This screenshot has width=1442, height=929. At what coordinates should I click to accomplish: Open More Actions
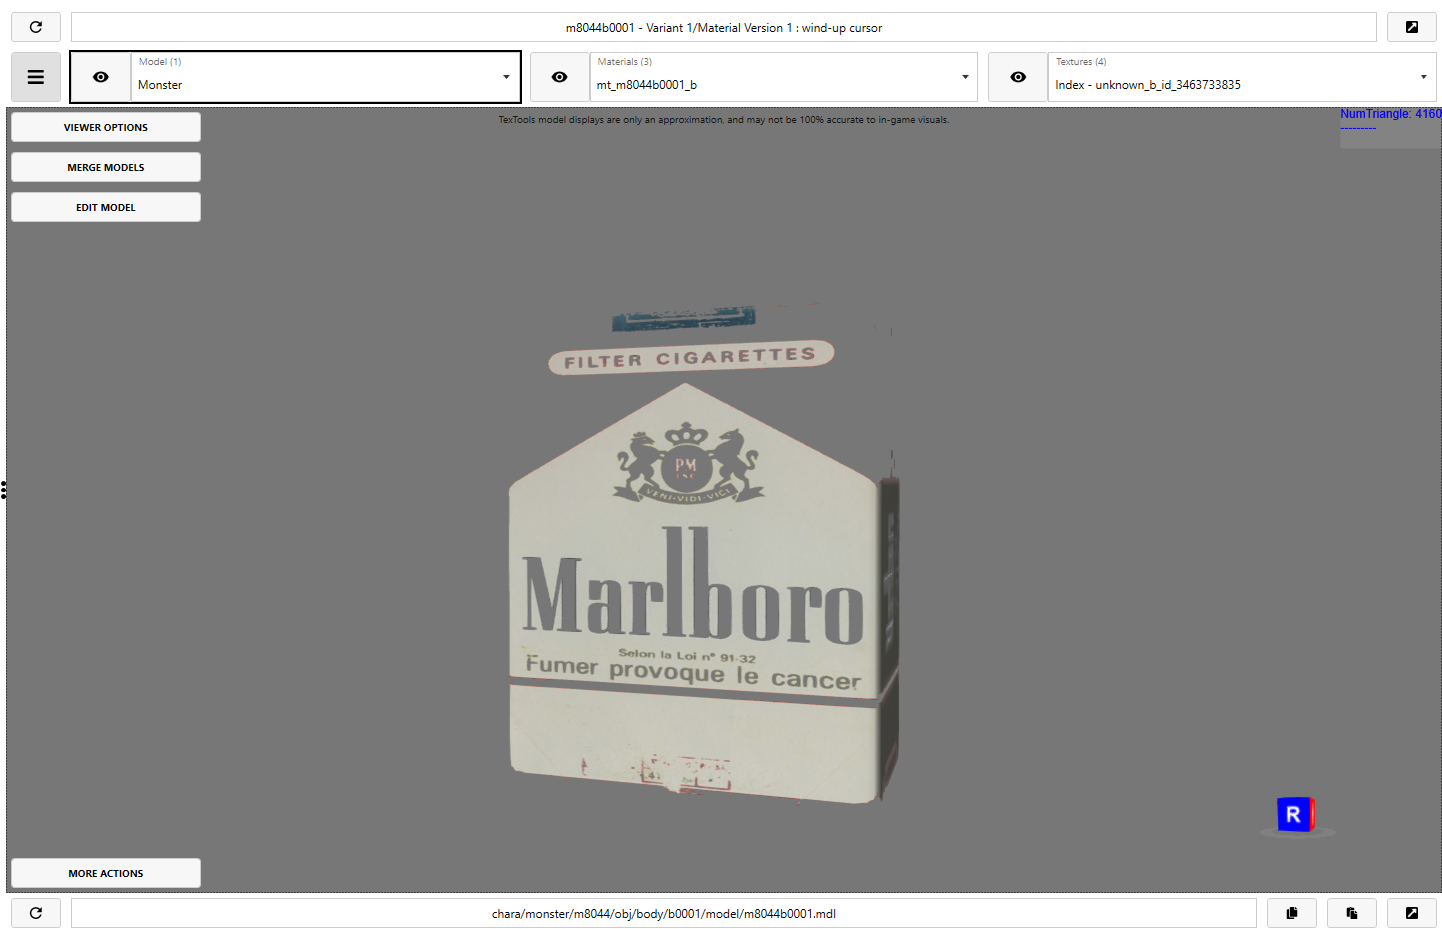point(106,873)
